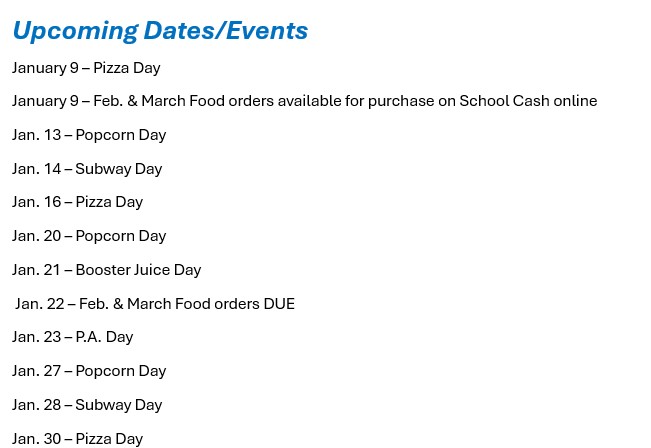
Task: Click the Jan. 13 Popcorn Day entry
Action: [x=89, y=135]
